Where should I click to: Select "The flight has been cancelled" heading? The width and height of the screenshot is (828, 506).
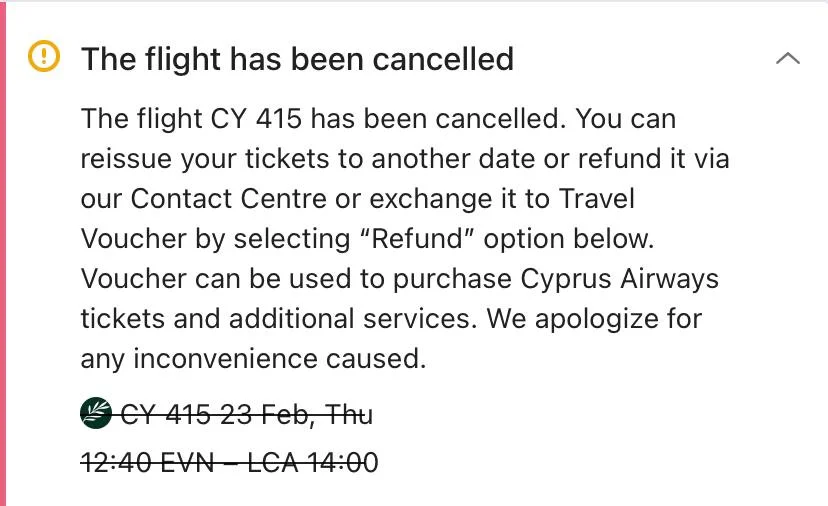click(x=297, y=59)
